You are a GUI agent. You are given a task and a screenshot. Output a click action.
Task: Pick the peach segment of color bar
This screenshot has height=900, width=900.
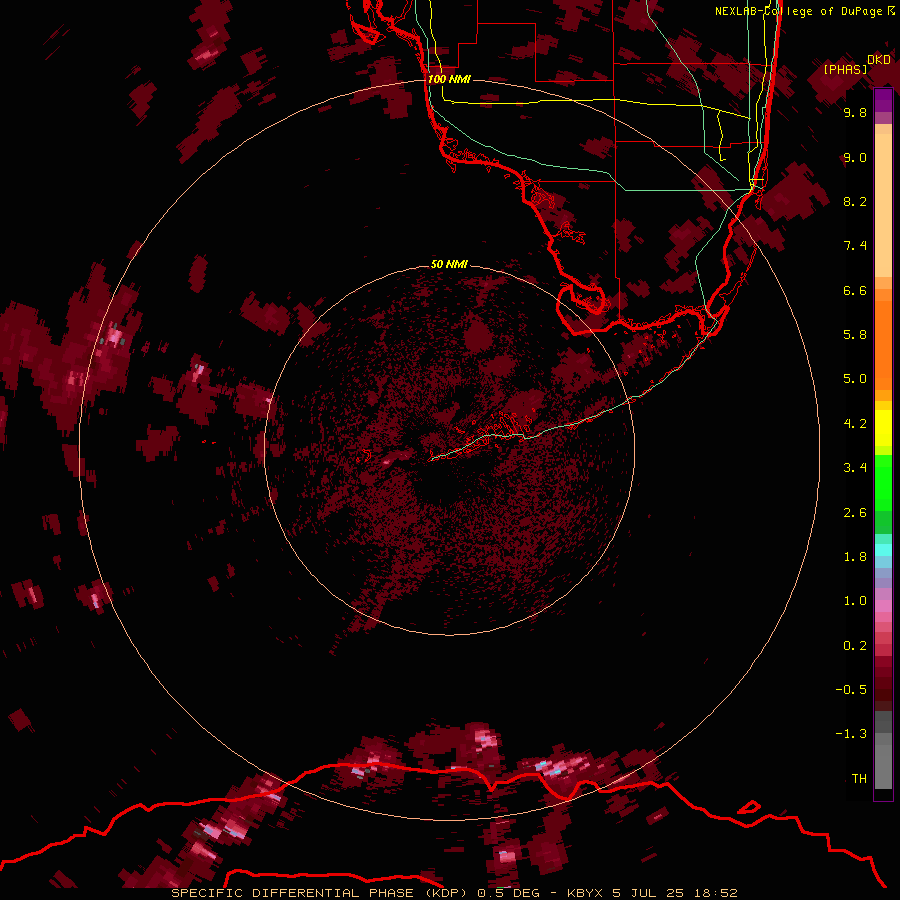point(883,205)
